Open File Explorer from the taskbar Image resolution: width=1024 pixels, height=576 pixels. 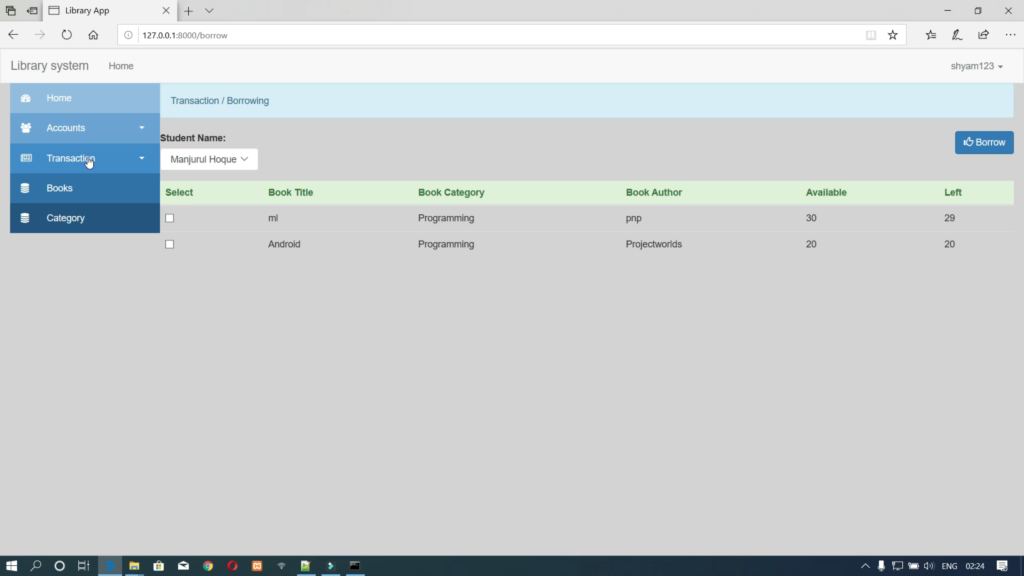tap(133, 565)
